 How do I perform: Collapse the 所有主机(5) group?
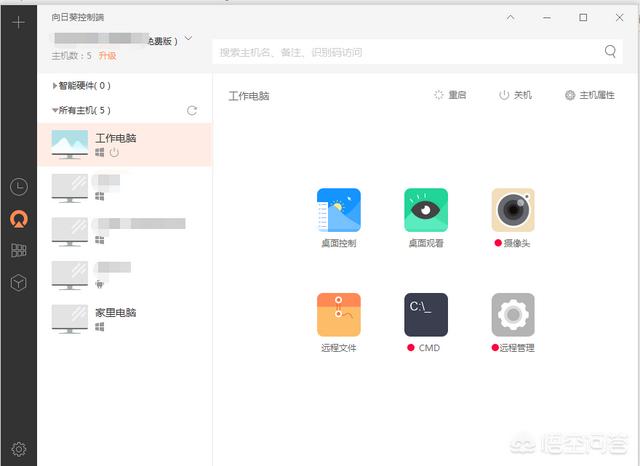click(82, 110)
